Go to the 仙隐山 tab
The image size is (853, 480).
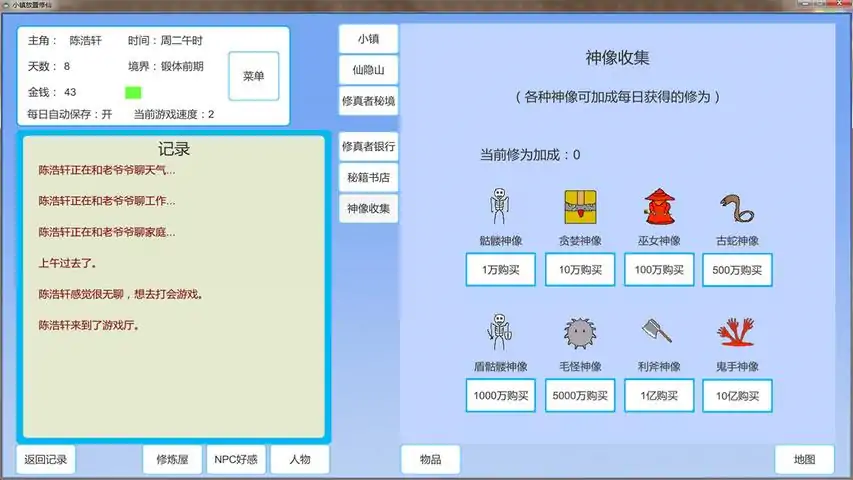pos(369,71)
